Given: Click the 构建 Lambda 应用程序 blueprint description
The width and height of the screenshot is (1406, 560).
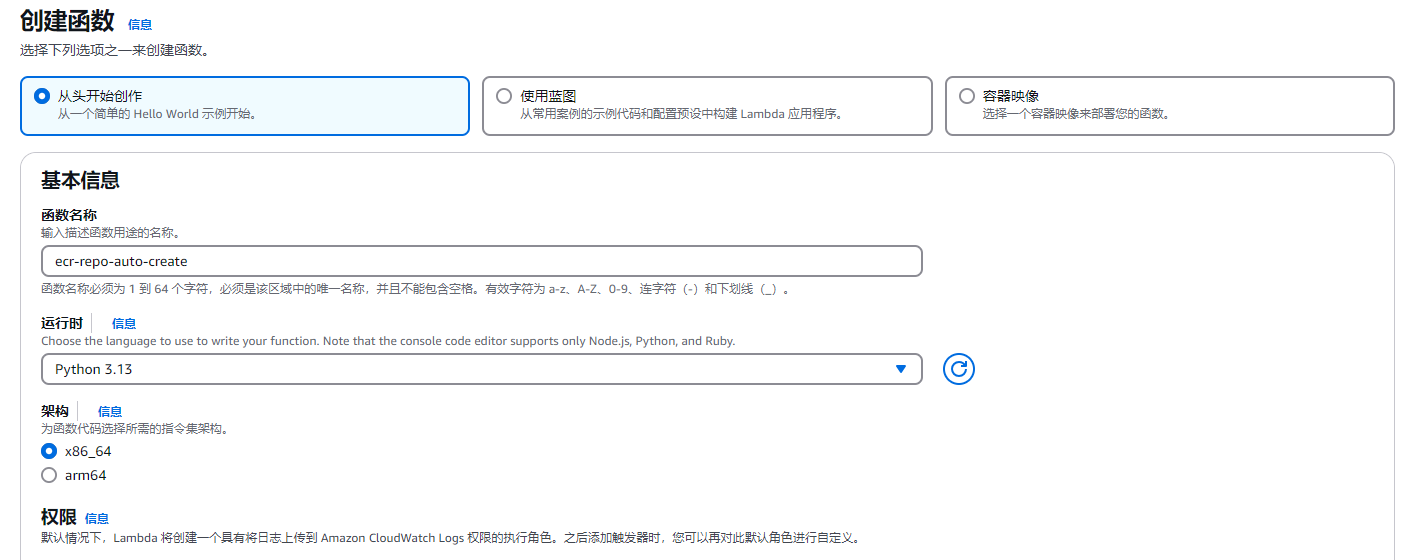Looking at the screenshot, I should (x=681, y=114).
